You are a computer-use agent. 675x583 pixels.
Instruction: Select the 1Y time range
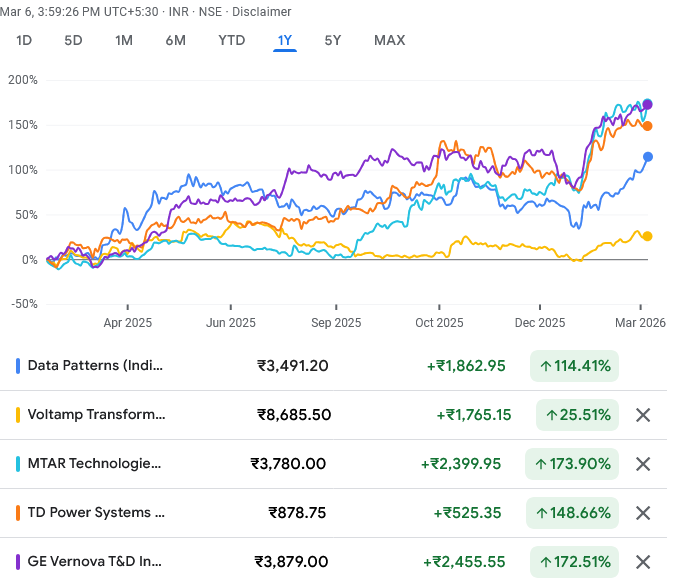point(285,40)
